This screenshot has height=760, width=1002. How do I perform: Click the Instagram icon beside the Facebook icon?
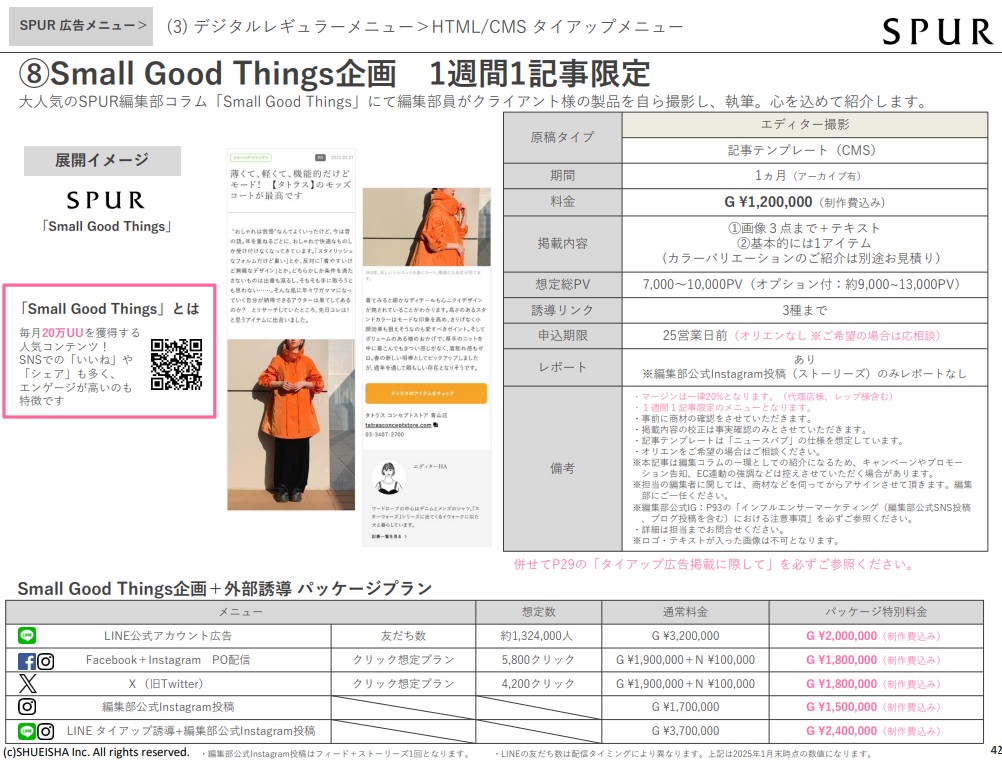click(45, 660)
